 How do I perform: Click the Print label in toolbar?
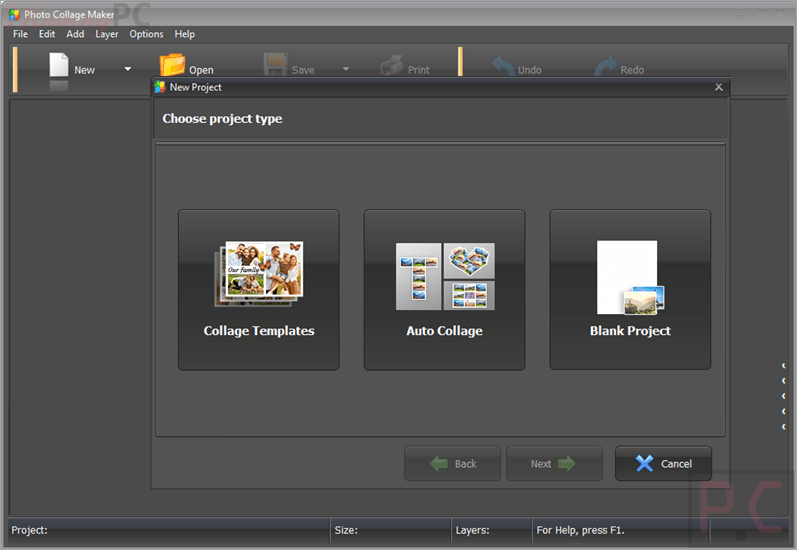pos(419,70)
